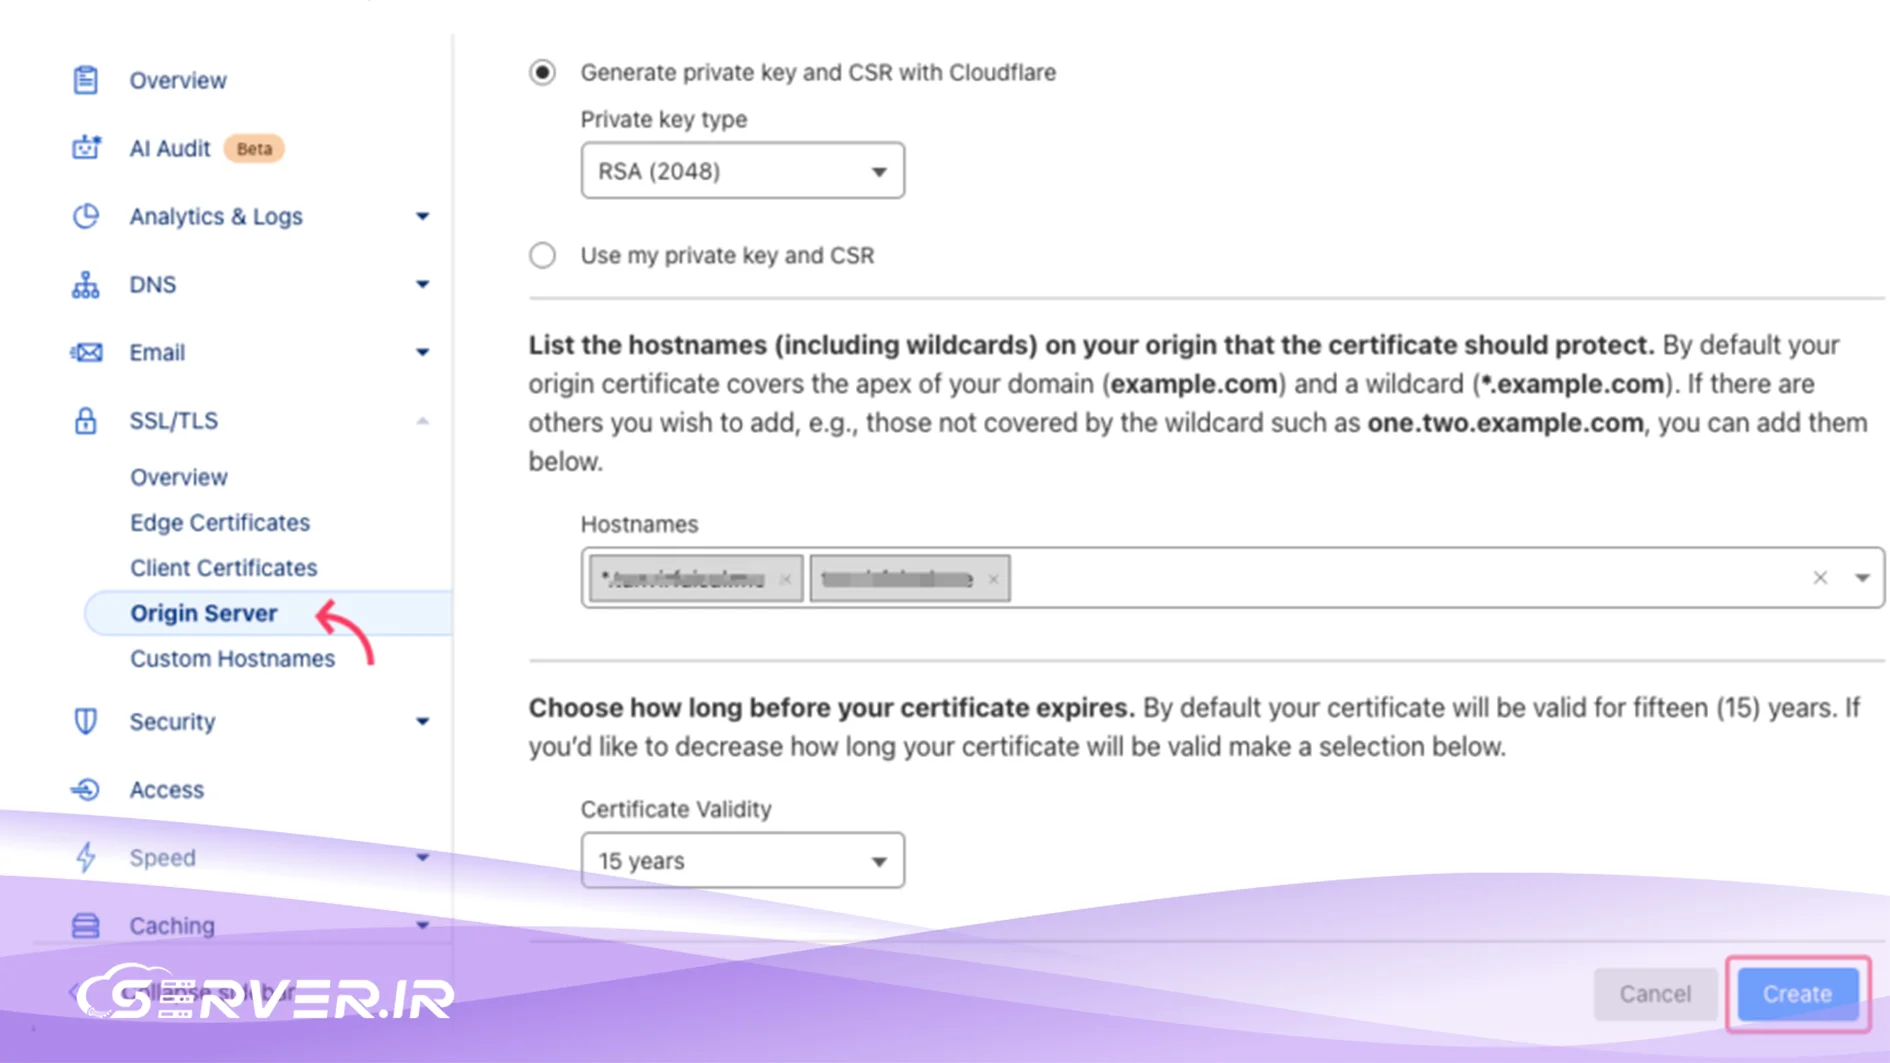Click the Speed lightning bolt icon
This screenshot has height=1063, width=1890.
coord(86,857)
